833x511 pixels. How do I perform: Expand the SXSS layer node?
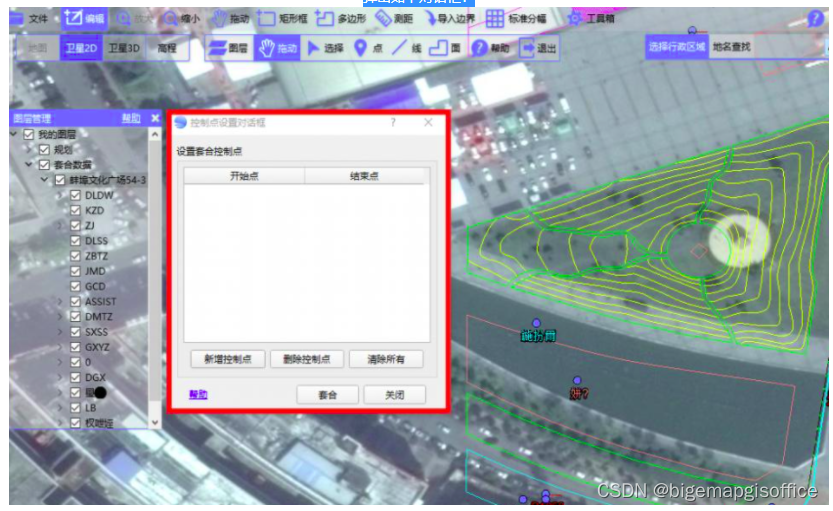click(x=61, y=331)
